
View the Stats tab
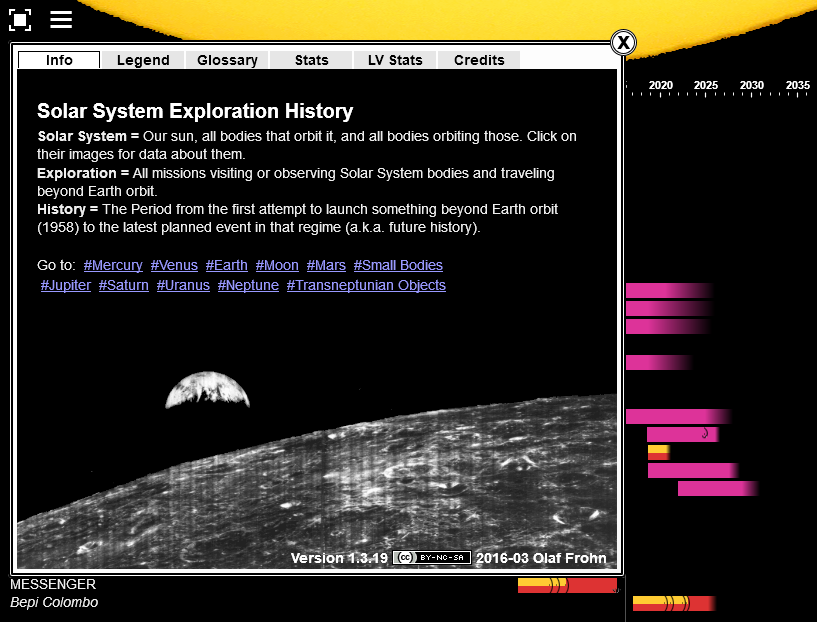pyautogui.click(x=310, y=60)
